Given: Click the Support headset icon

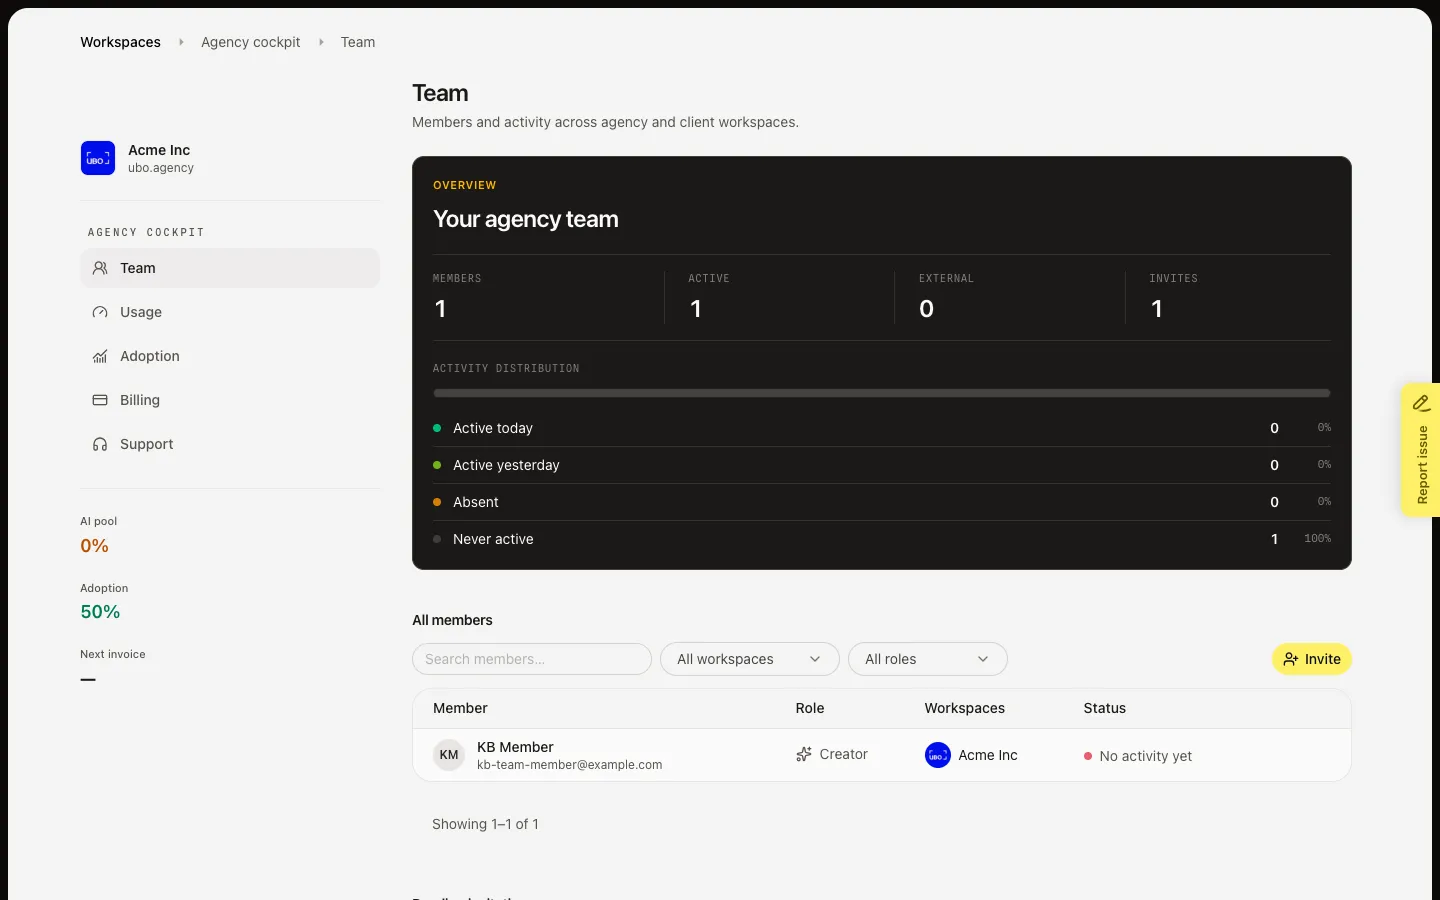Looking at the screenshot, I should coord(100,444).
